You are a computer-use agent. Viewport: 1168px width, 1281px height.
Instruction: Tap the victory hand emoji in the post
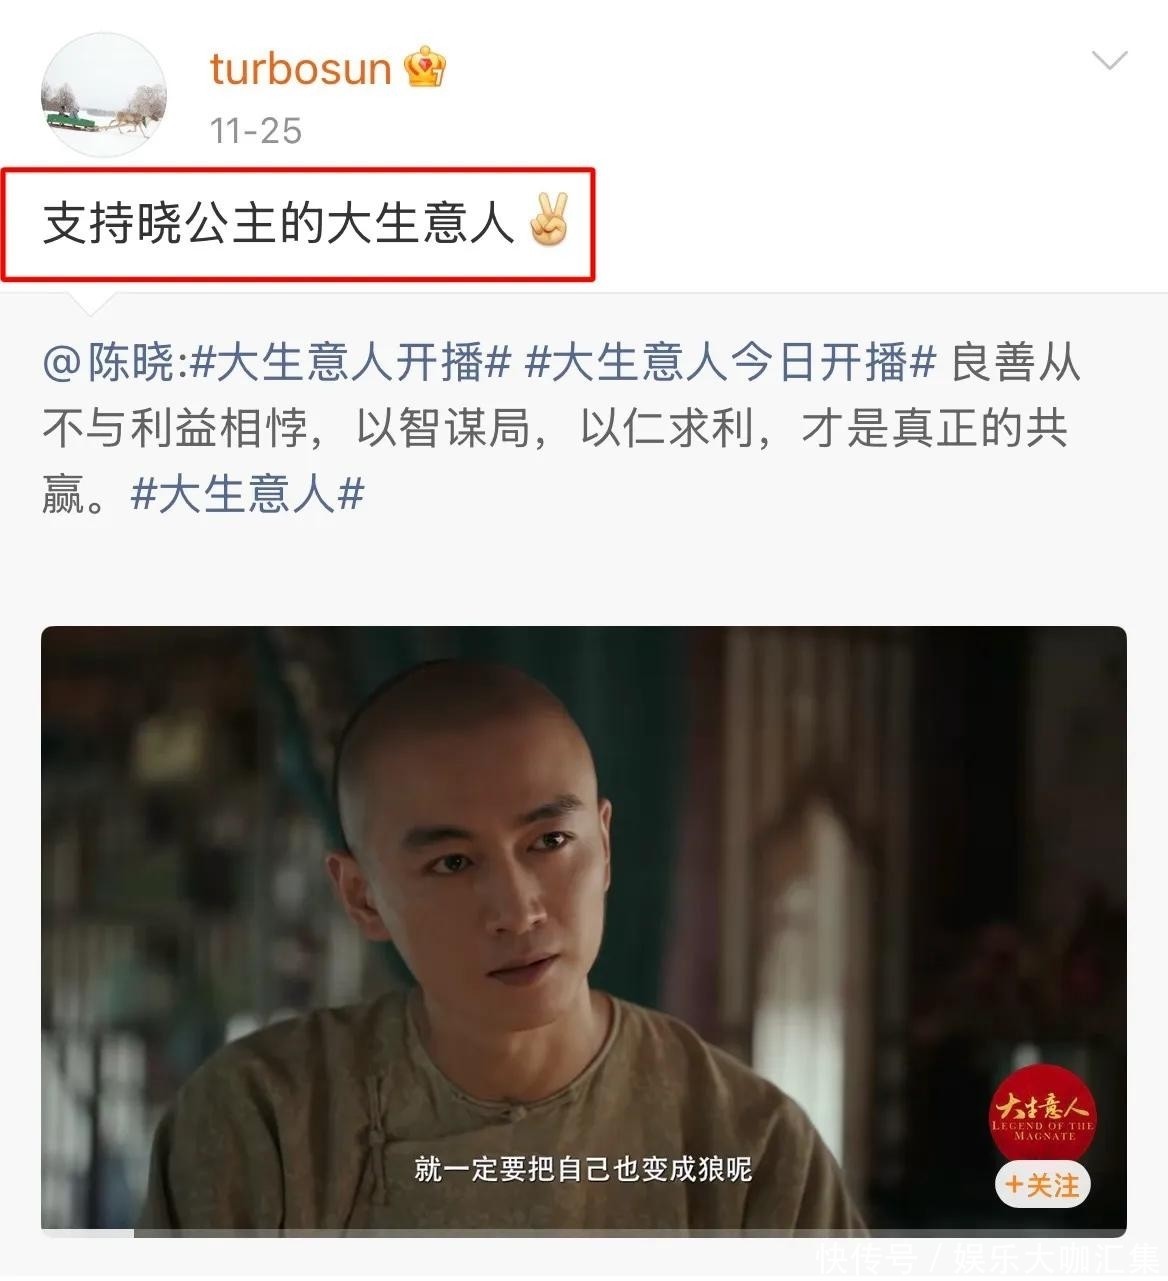tap(548, 221)
